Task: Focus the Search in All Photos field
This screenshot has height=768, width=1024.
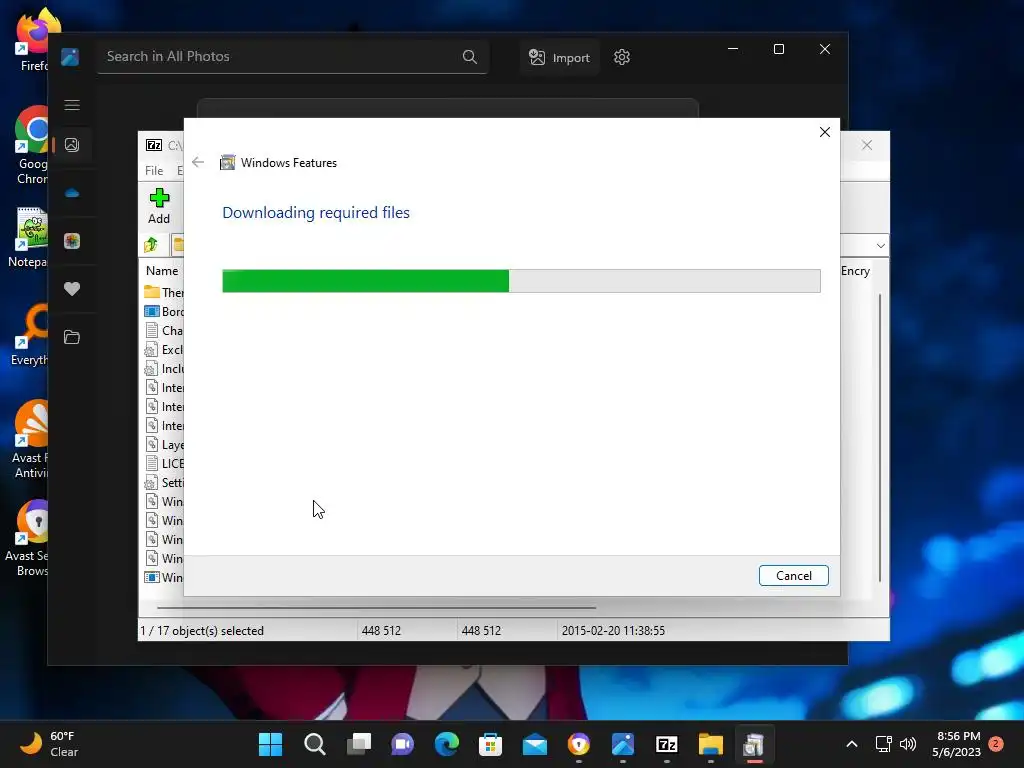Action: click(x=293, y=57)
